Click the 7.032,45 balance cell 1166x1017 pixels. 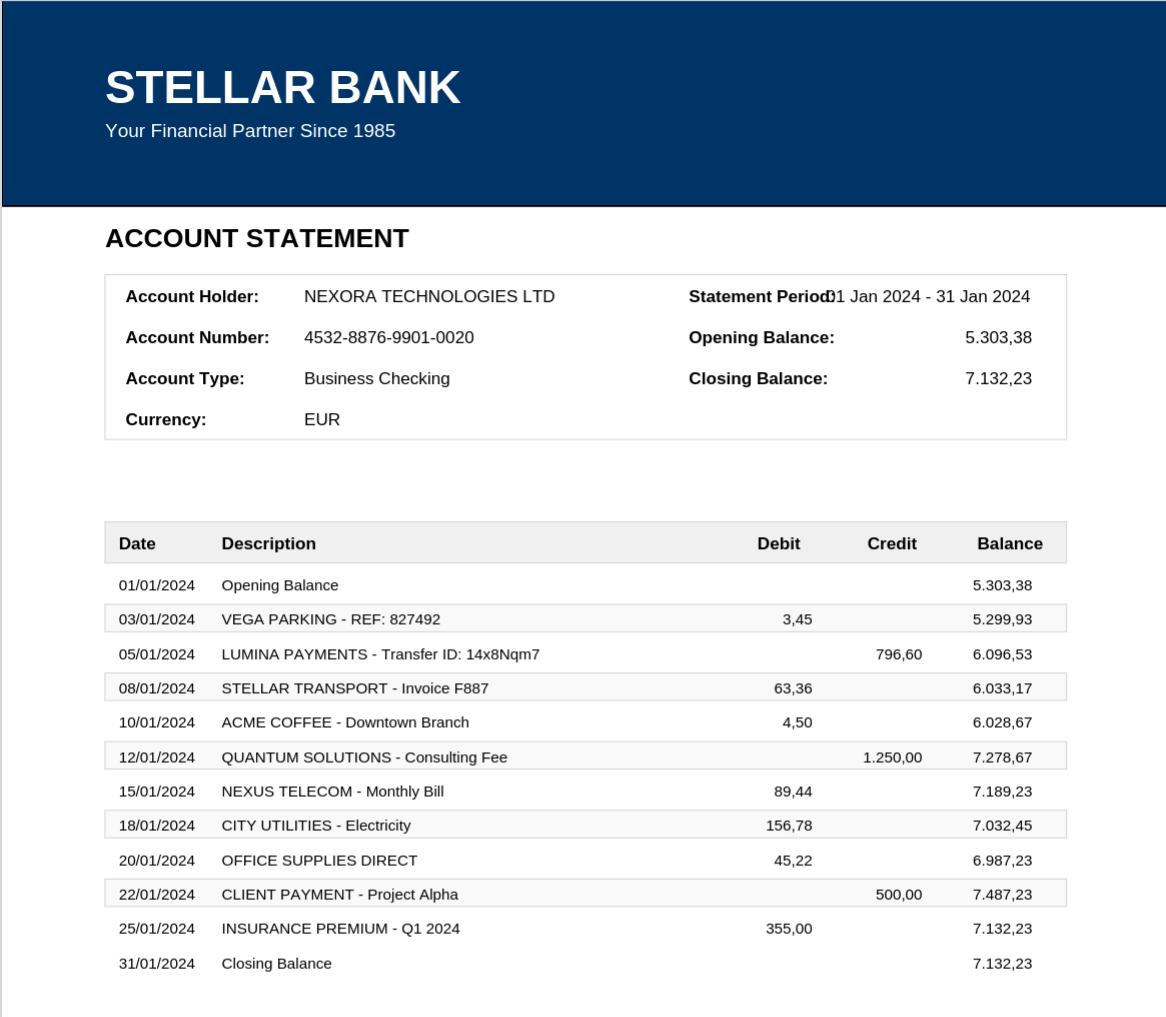coord(1002,826)
